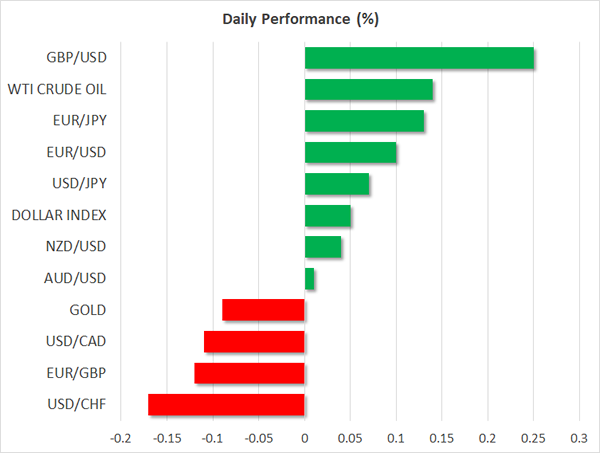Click the EUR/JPY green bar
The width and height of the screenshot is (600, 453).
[x=364, y=121]
